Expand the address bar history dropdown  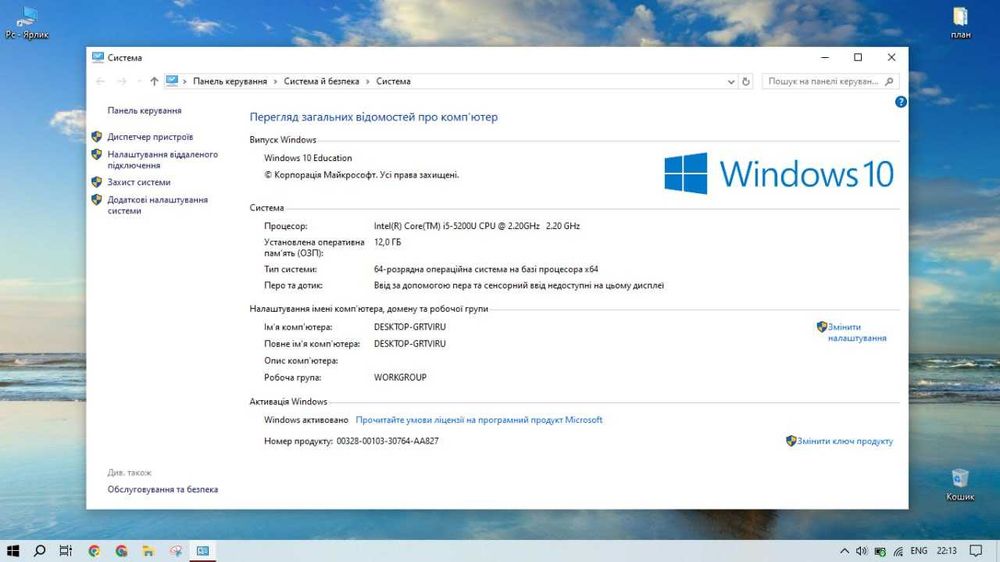pos(731,82)
